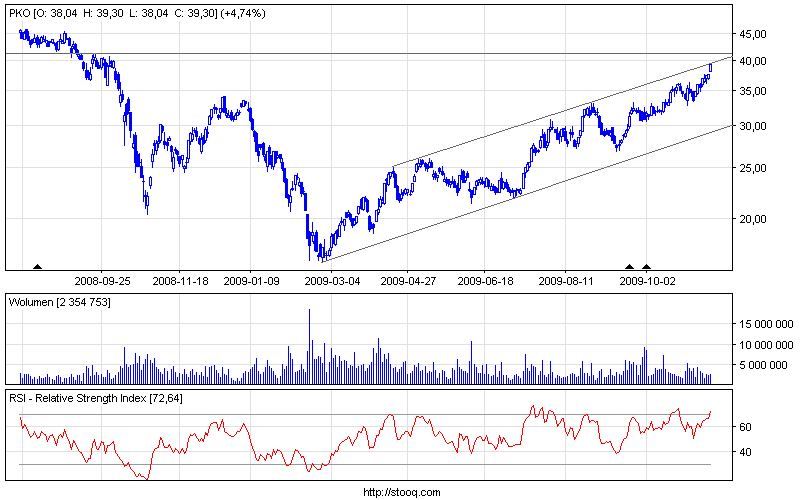Click the triangle marker above 2009-10-02 label
Screen dimensions: 800x500
[x=646, y=266]
